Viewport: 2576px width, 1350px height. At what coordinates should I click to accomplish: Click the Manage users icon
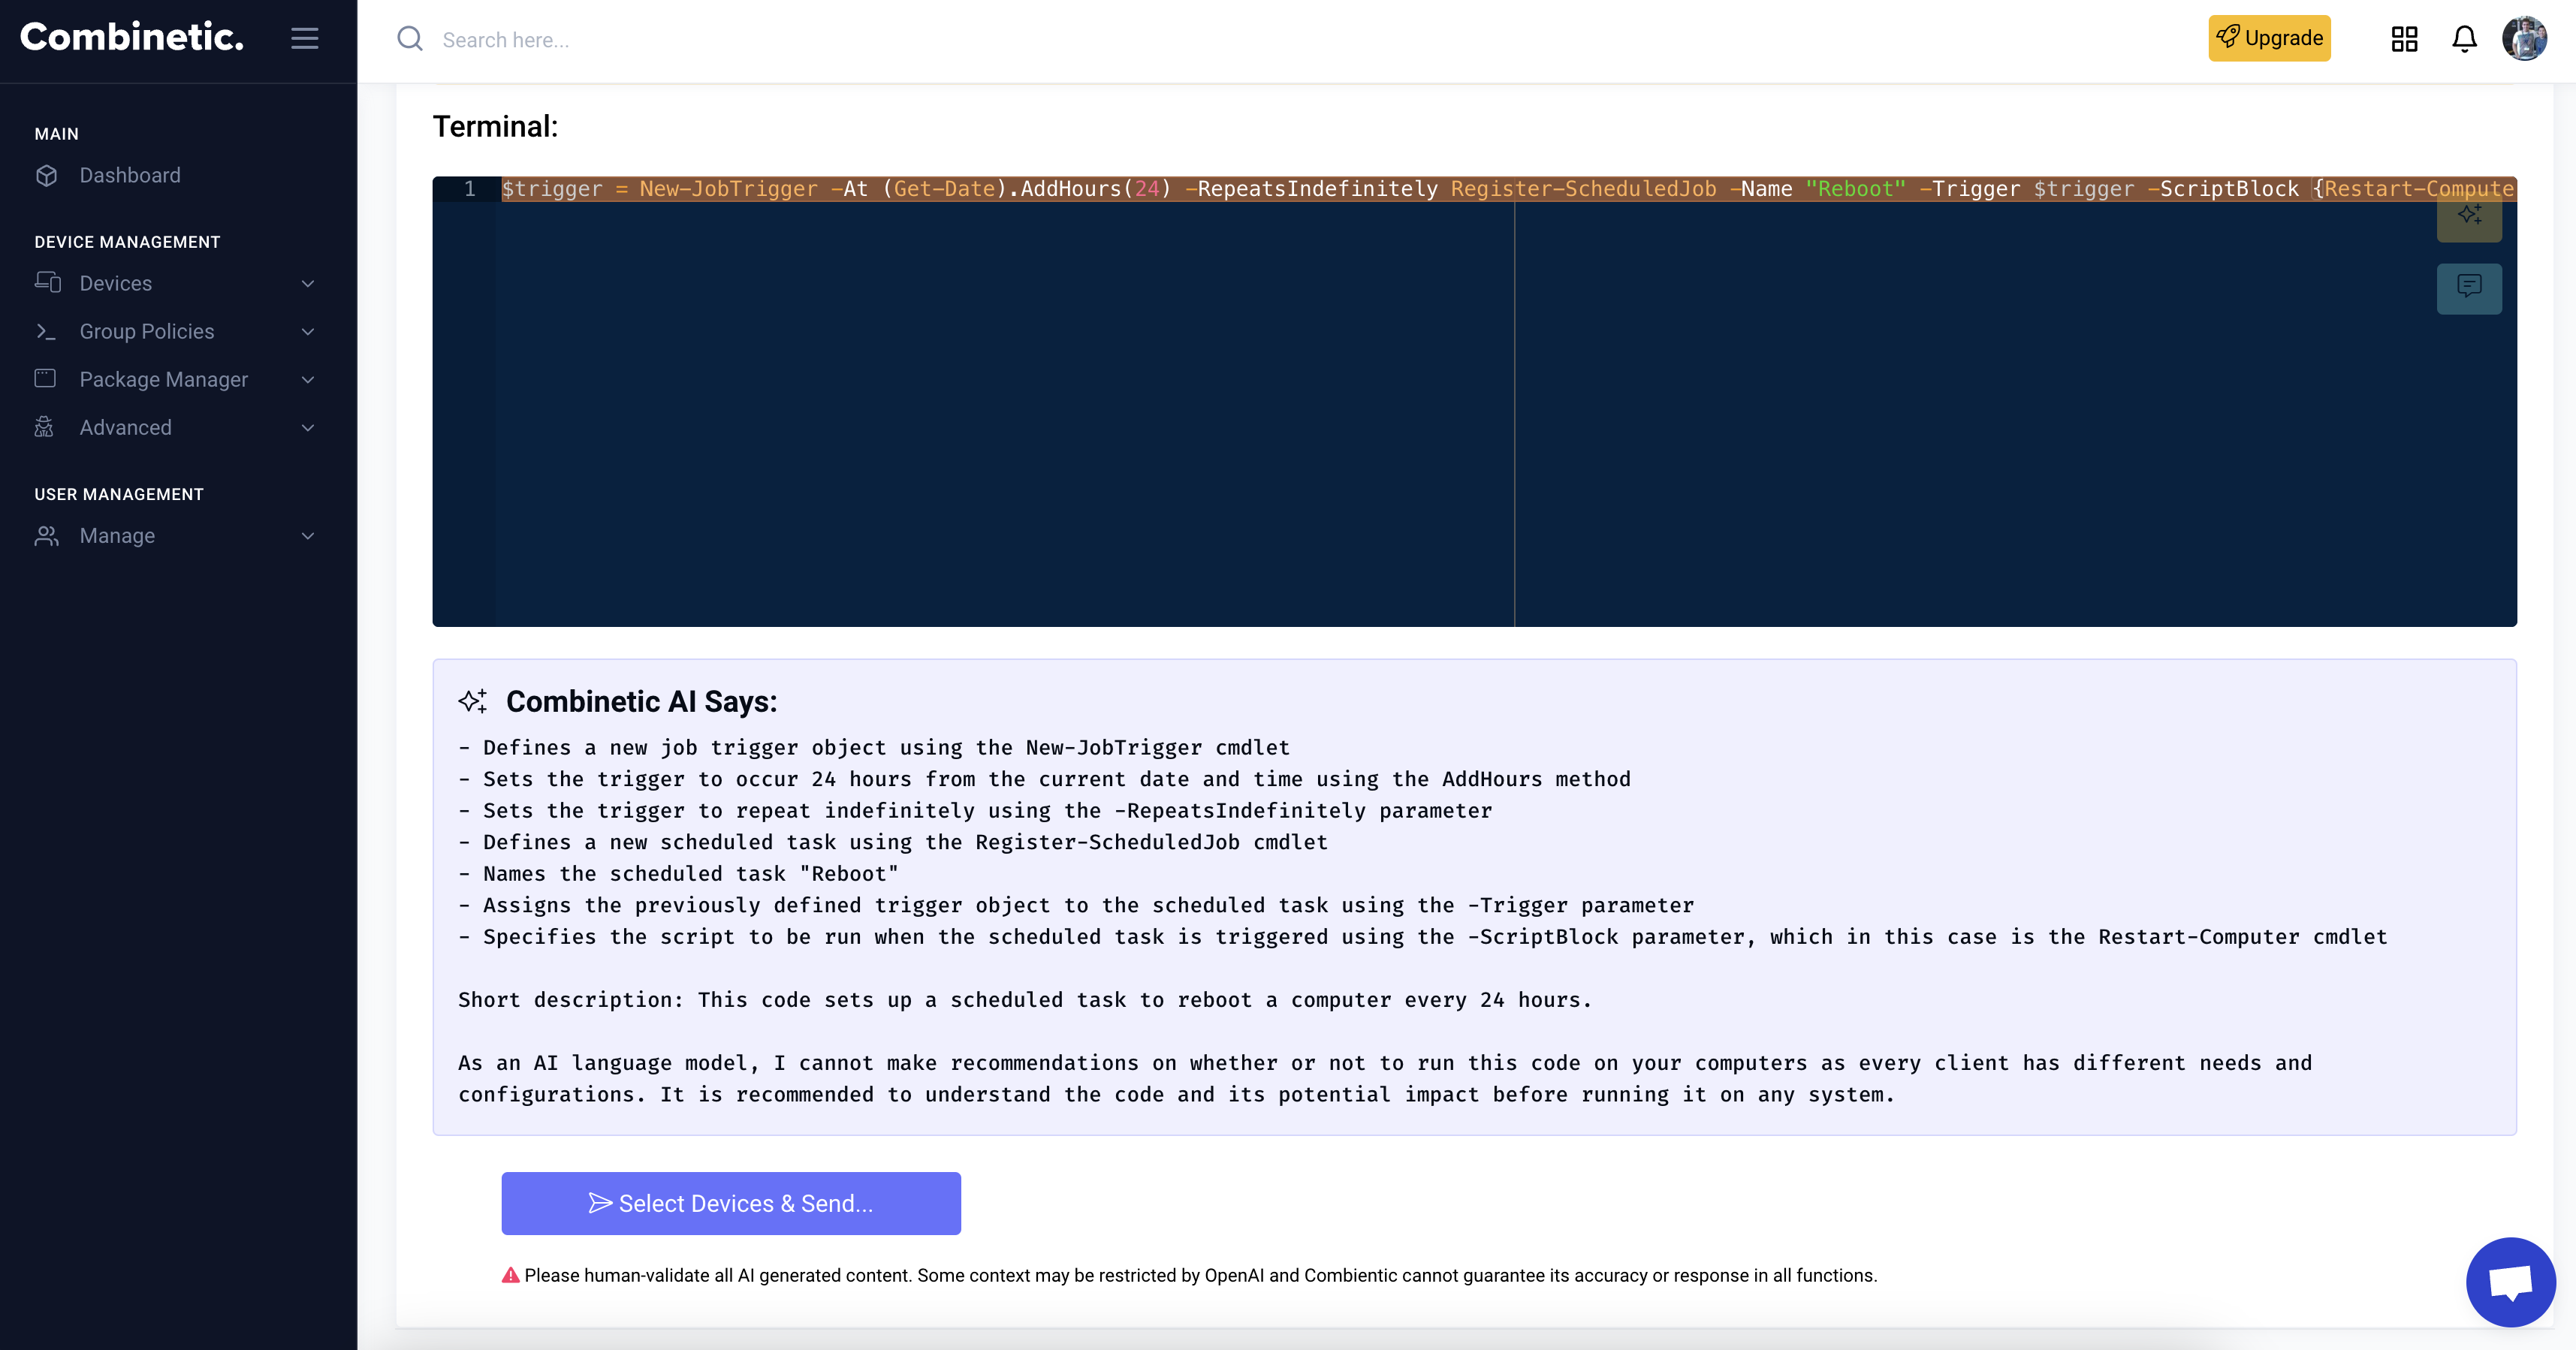click(x=46, y=535)
